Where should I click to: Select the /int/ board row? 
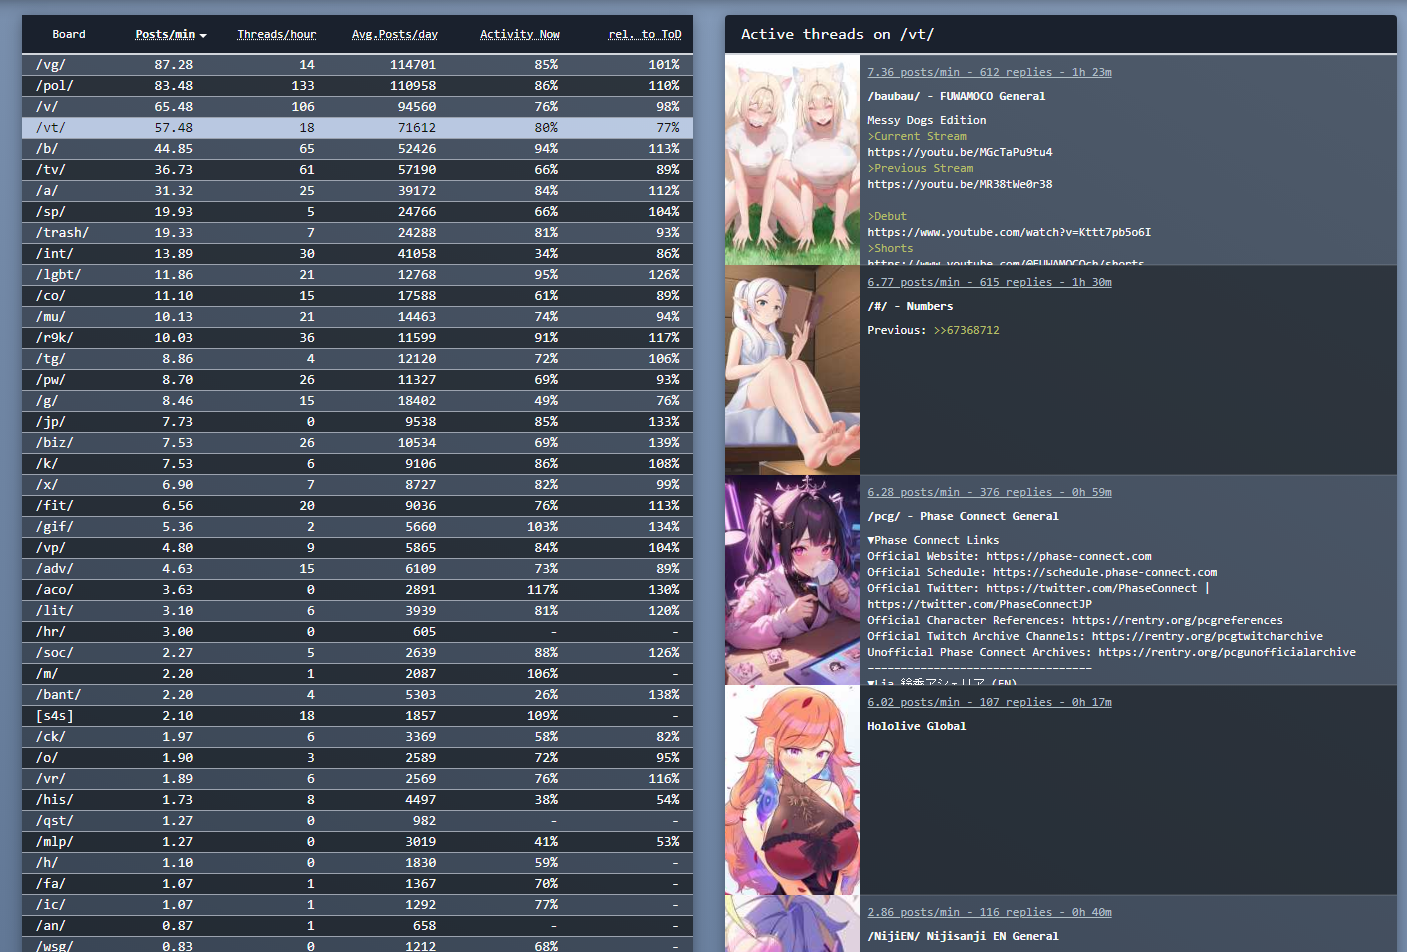357,254
